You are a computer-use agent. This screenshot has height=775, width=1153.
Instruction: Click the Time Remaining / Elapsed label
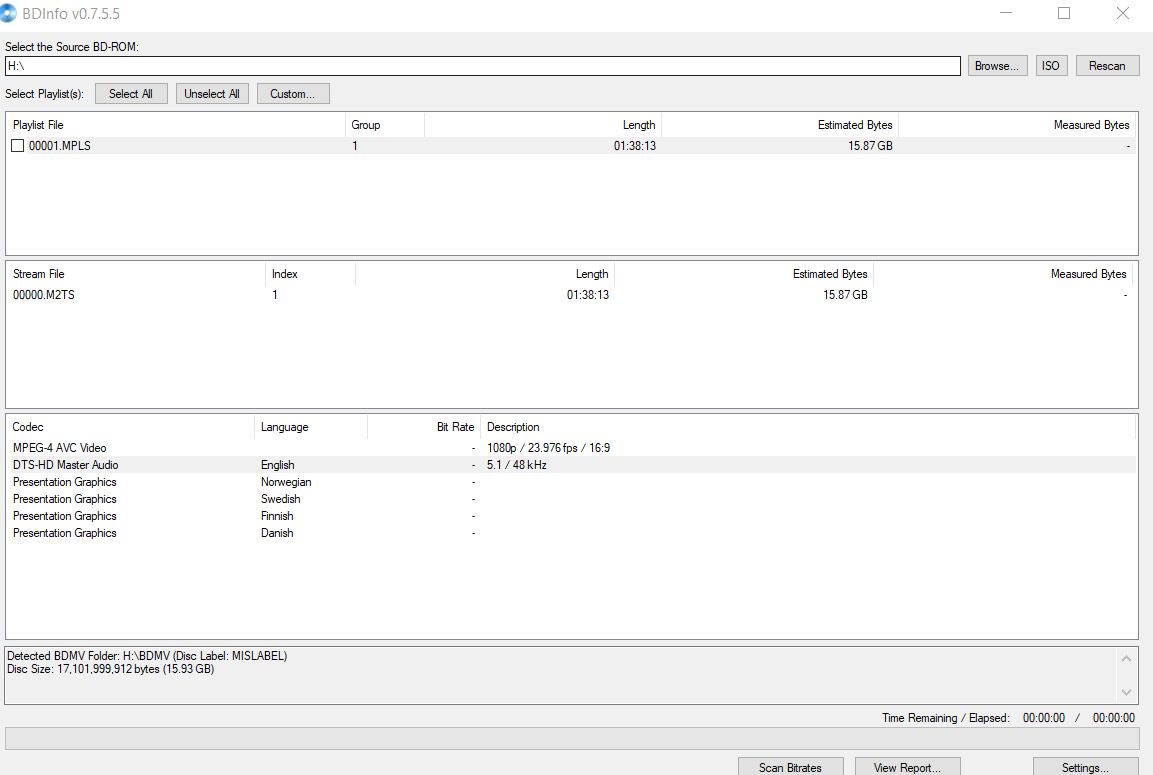point(946,718)
